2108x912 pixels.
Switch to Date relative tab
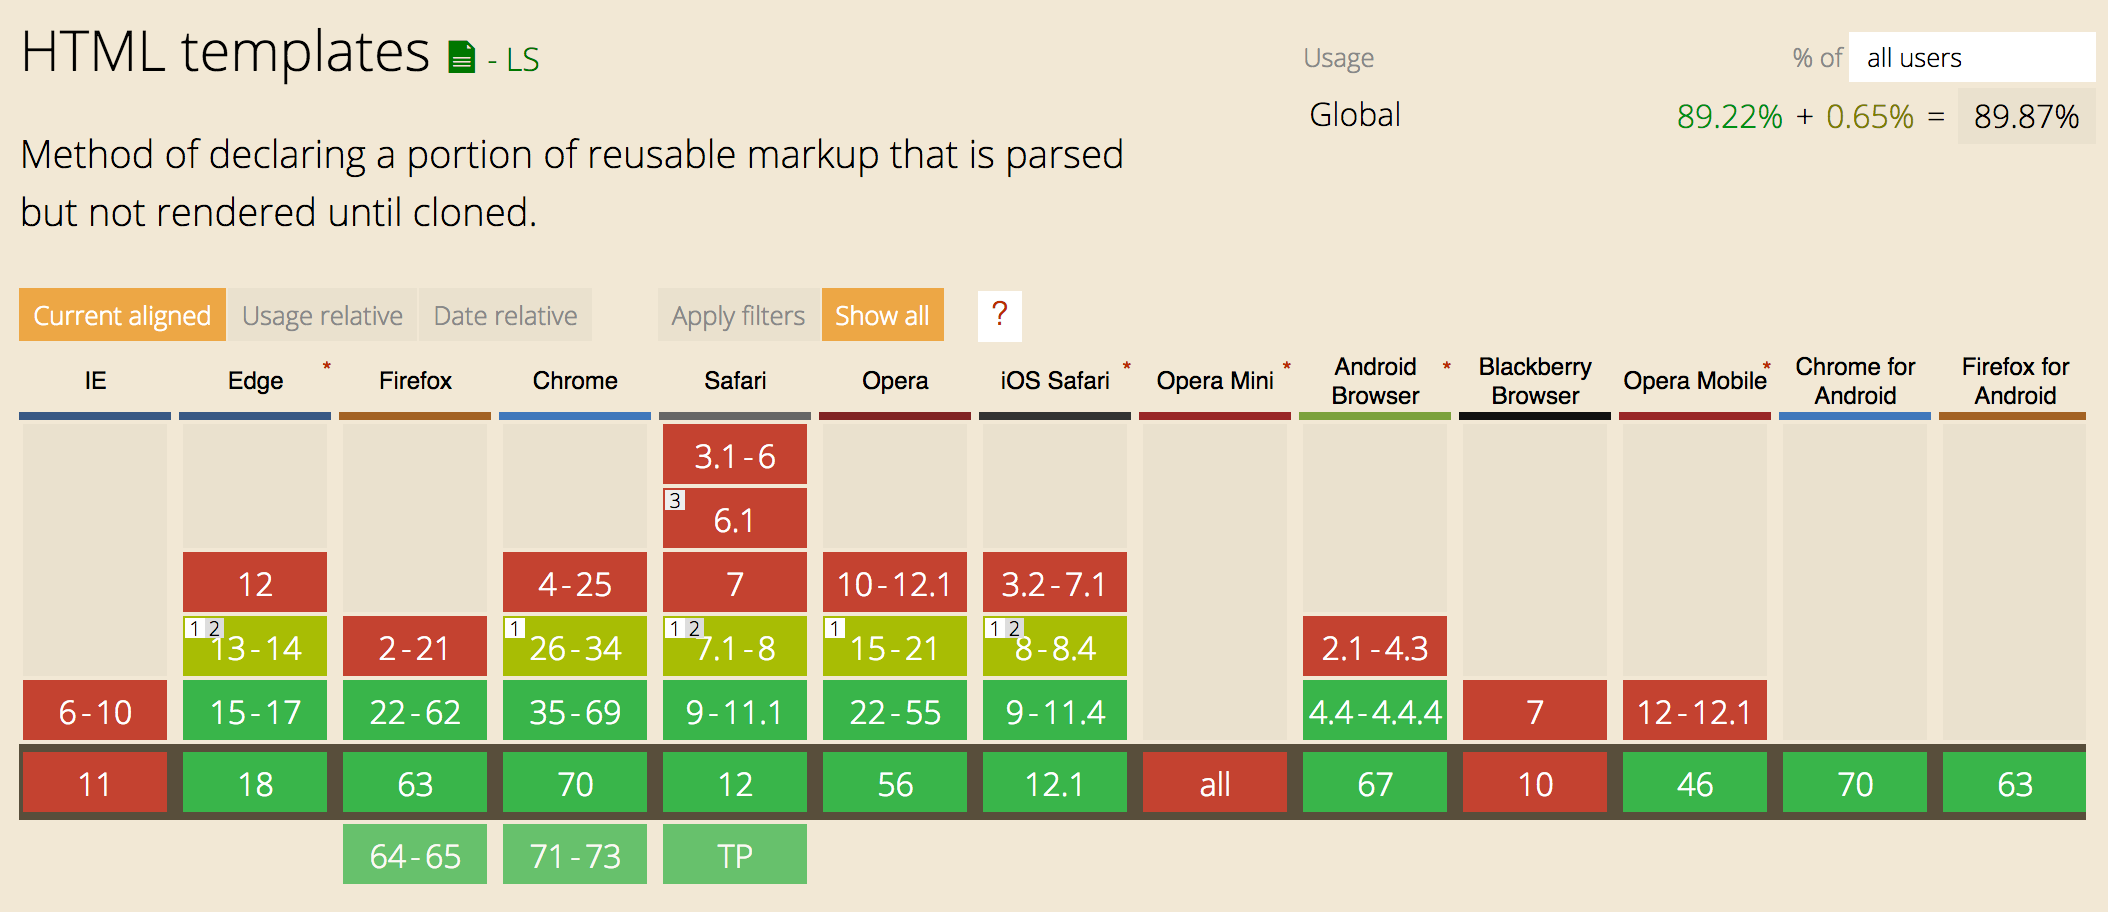pyautogui.click(x=505, y=314)
